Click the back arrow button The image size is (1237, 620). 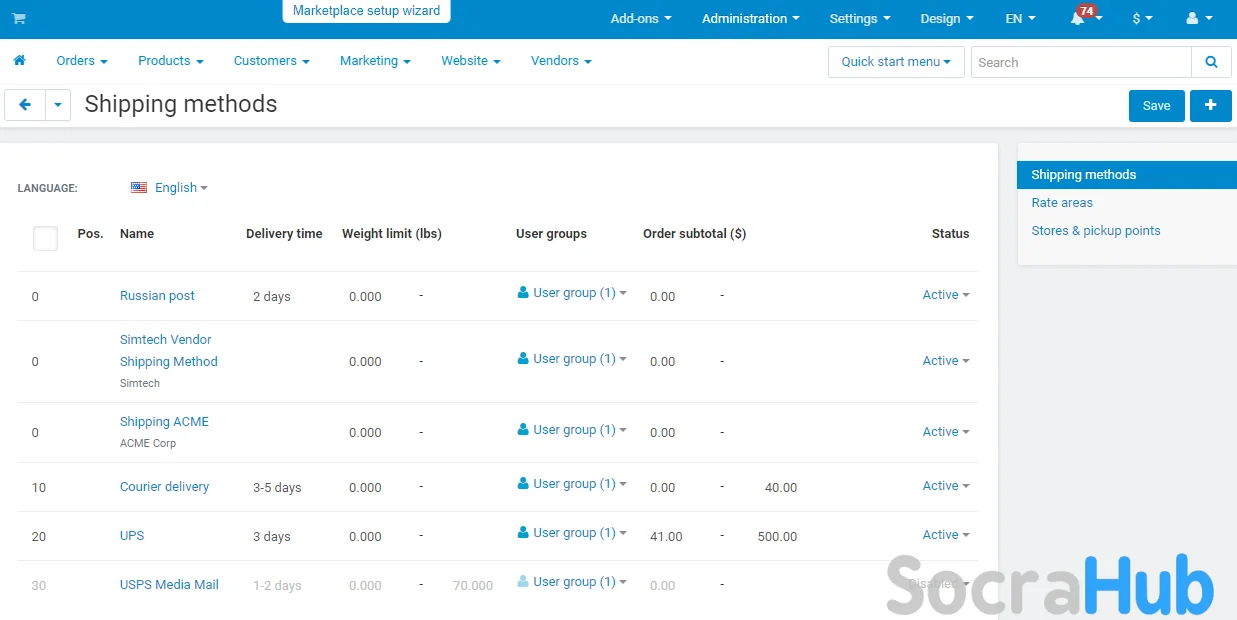point(25,105)
